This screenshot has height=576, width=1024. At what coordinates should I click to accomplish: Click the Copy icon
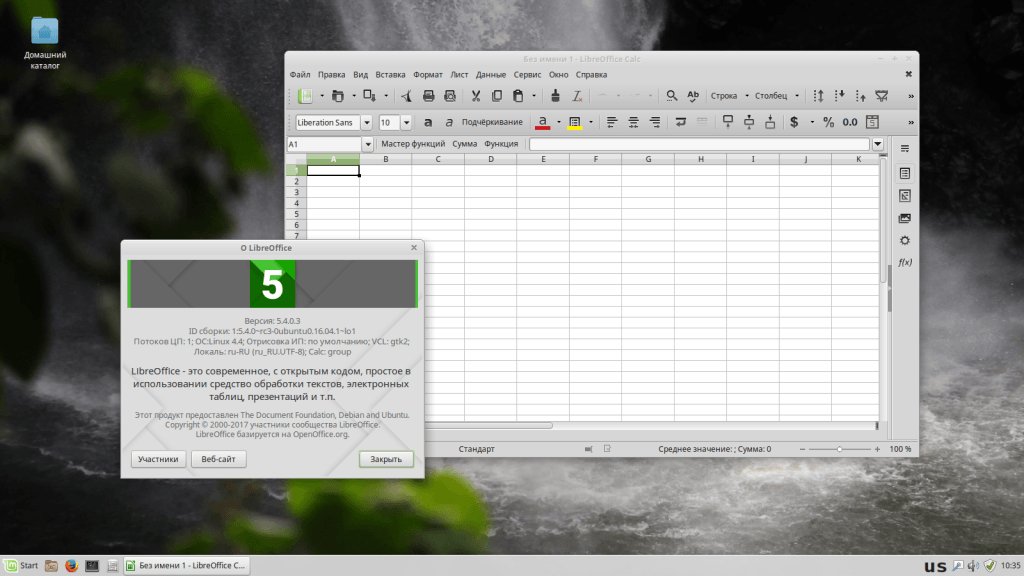(496, 96)
